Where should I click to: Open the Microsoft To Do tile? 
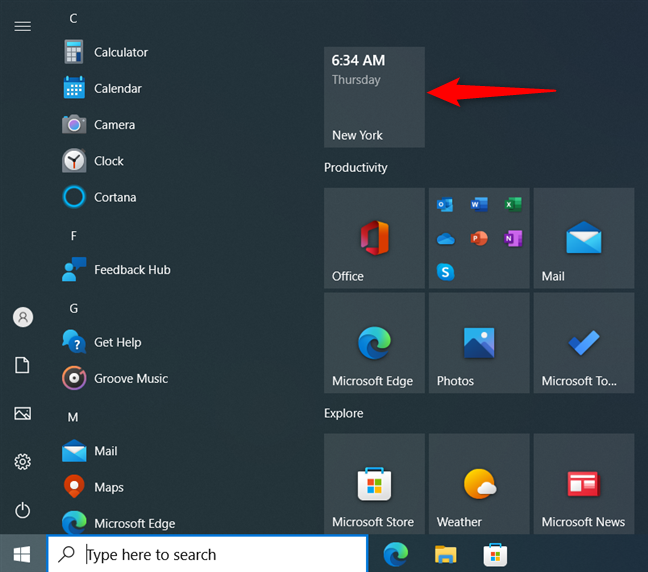coord(584,343)
